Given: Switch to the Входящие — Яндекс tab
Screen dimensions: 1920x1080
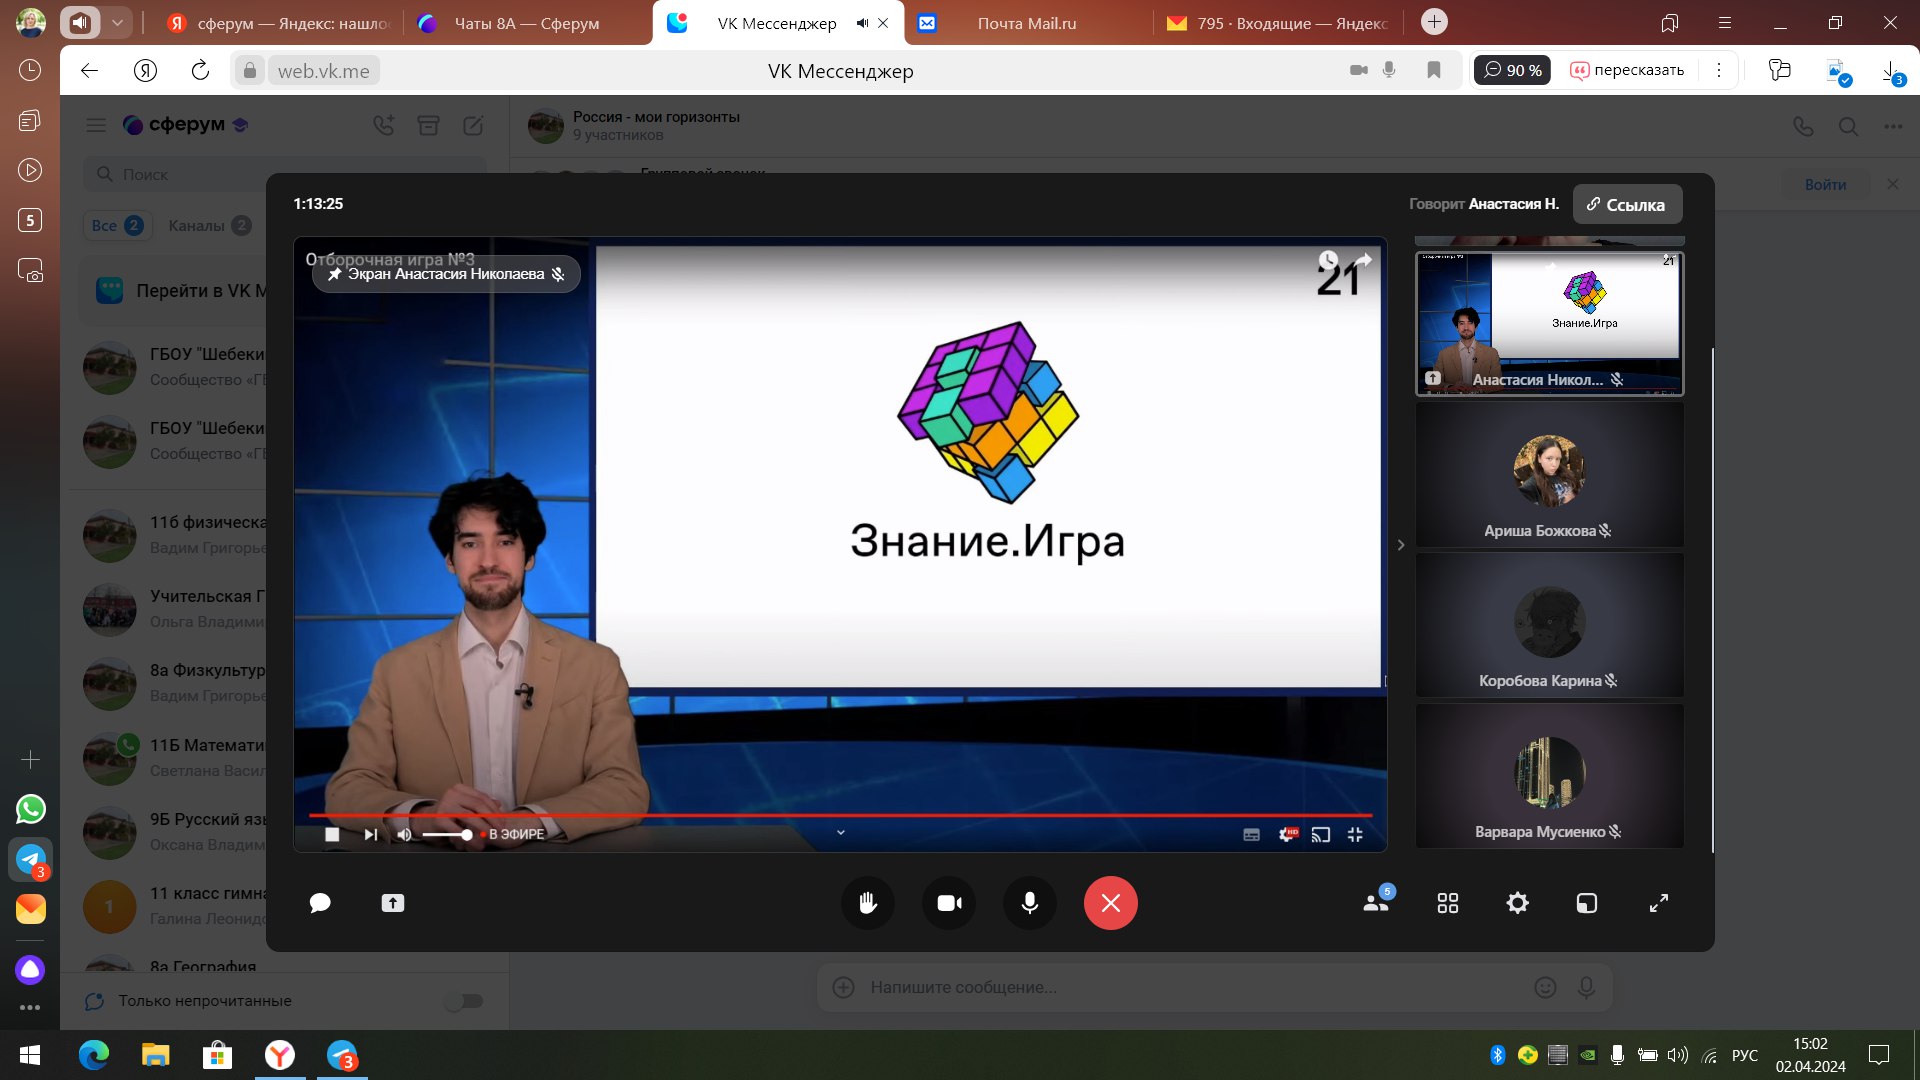Looking at the screenshot, I should [1278, 23].
